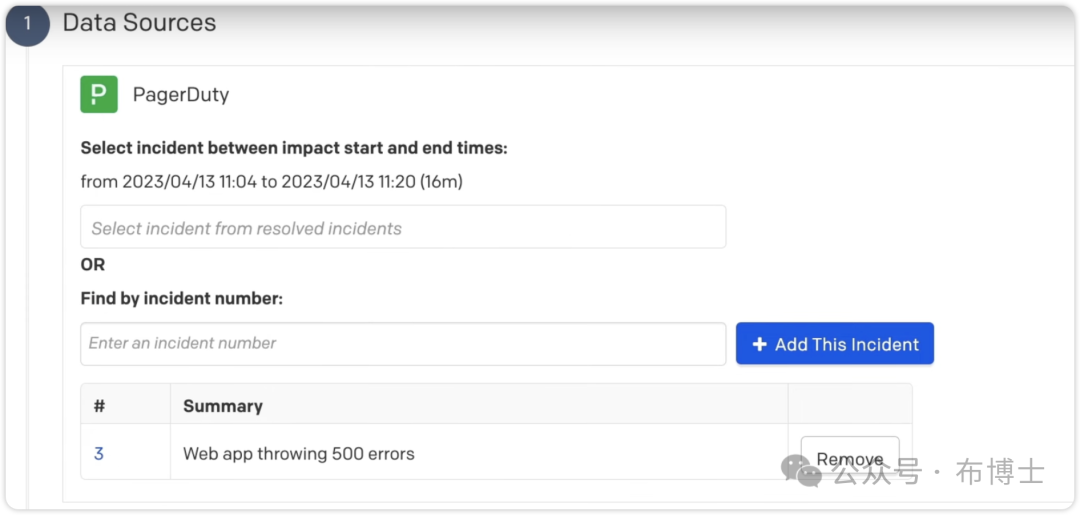Screen dimensions: 1080x515
Task: Click the 2023/04/13 impact time range text
Action: pyautogui.click(x=271, y=182)
